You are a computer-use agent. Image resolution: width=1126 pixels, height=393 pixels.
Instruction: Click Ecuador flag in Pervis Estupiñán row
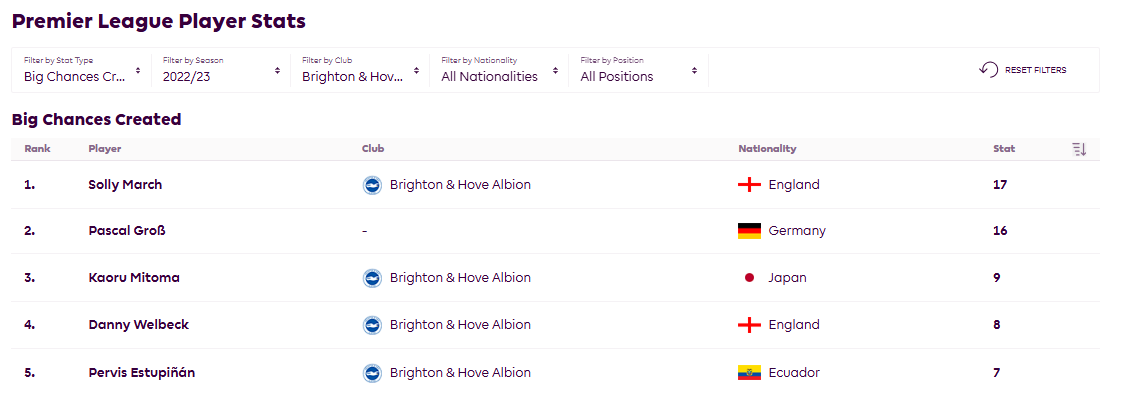[x=749, y=373]
